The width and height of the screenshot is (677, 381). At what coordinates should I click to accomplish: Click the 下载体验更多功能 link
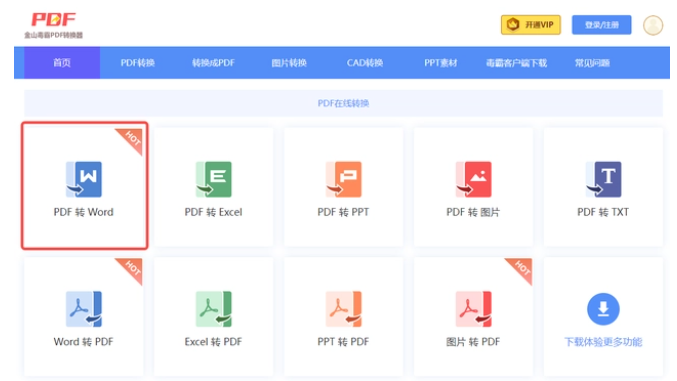(x=603, y=342)
